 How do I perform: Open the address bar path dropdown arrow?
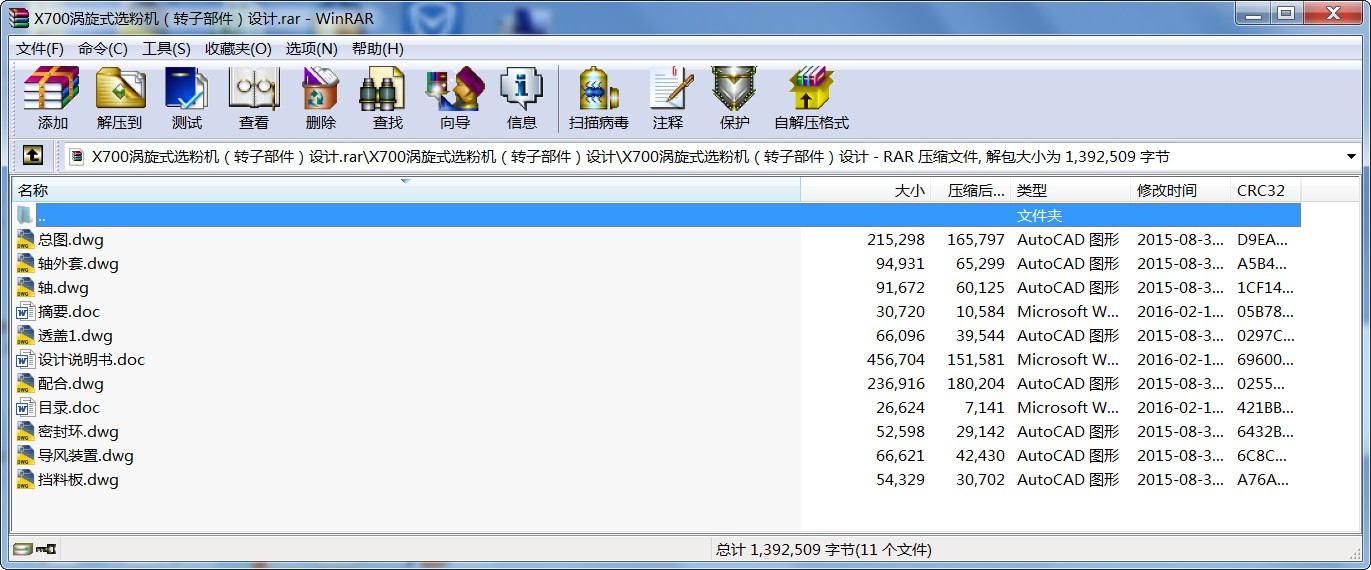pos(1352,156)
